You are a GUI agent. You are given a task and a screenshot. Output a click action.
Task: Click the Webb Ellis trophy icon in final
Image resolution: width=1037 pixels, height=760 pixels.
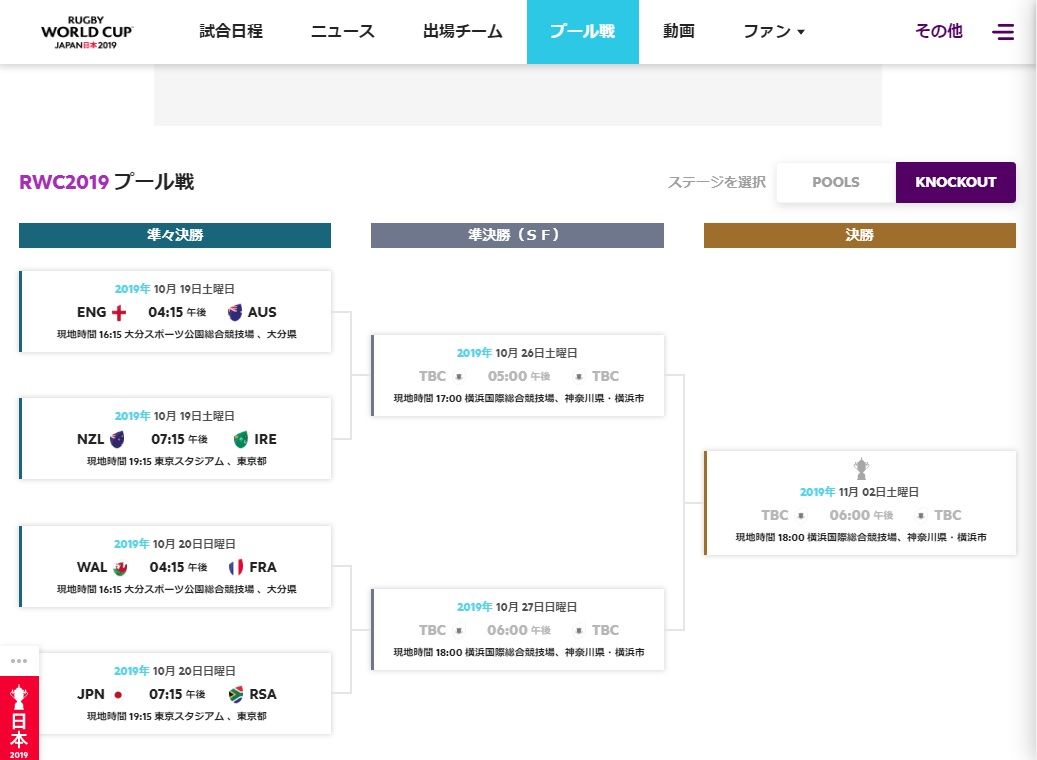coord(860,468)
